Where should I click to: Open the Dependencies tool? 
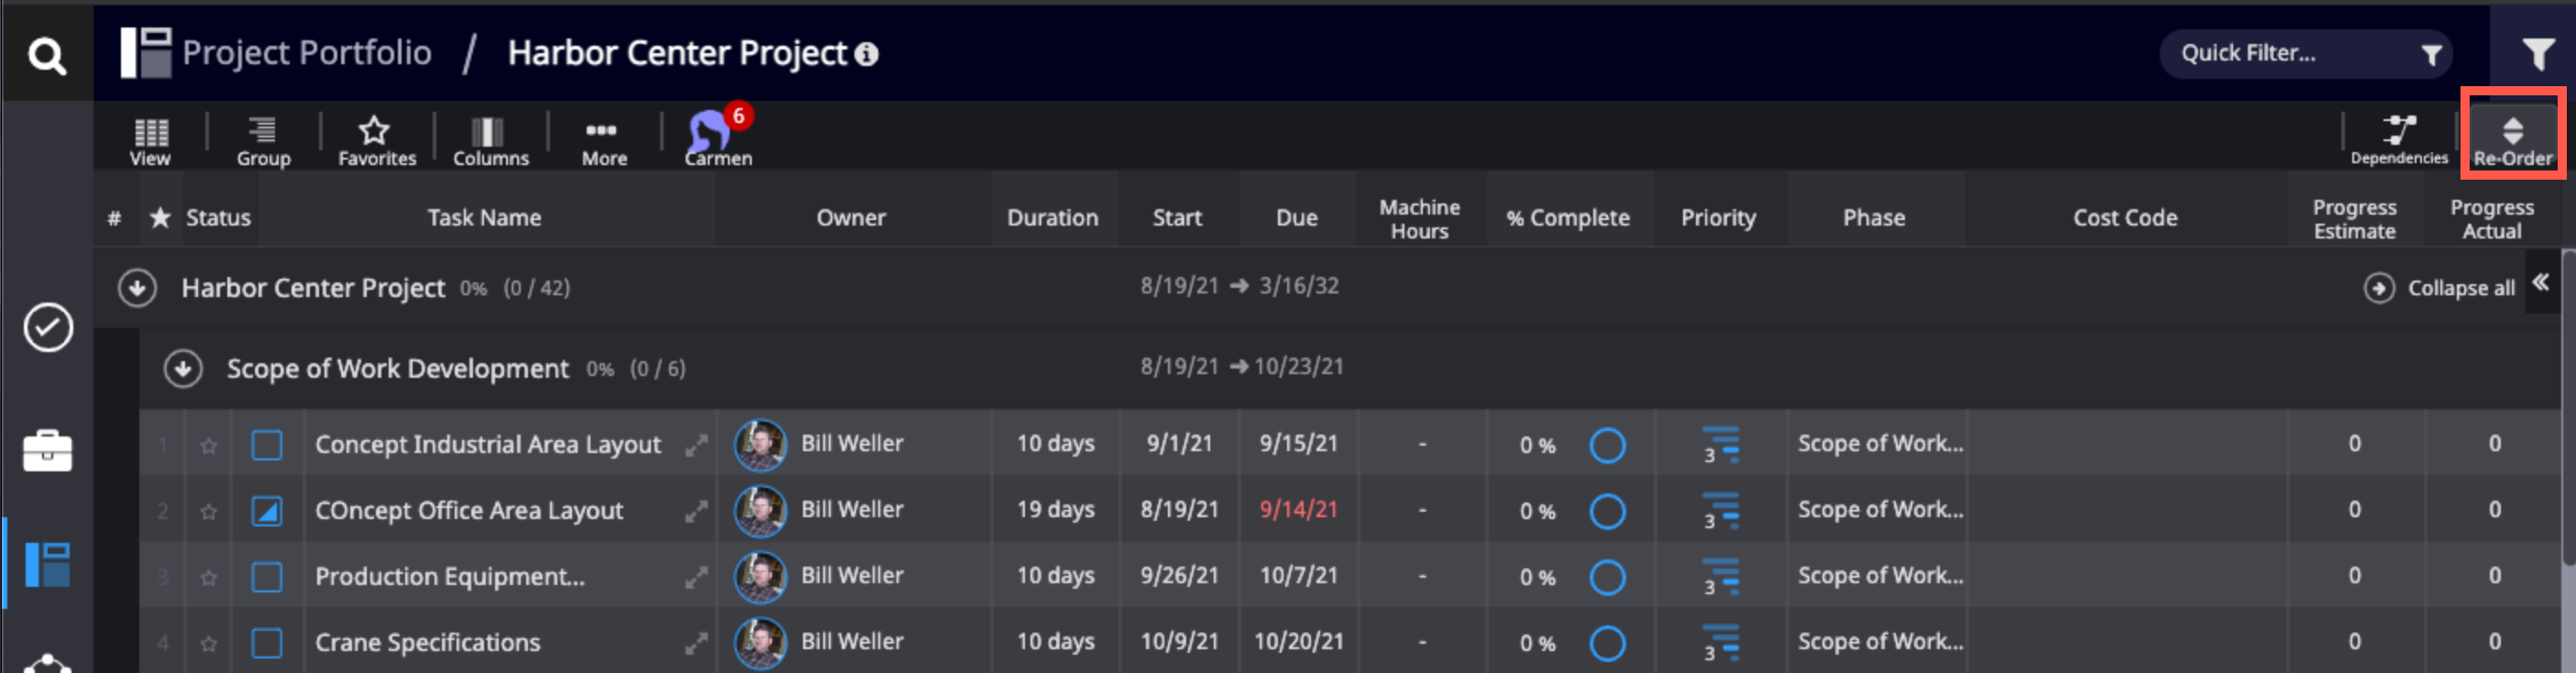click(x=2398, y=139)
